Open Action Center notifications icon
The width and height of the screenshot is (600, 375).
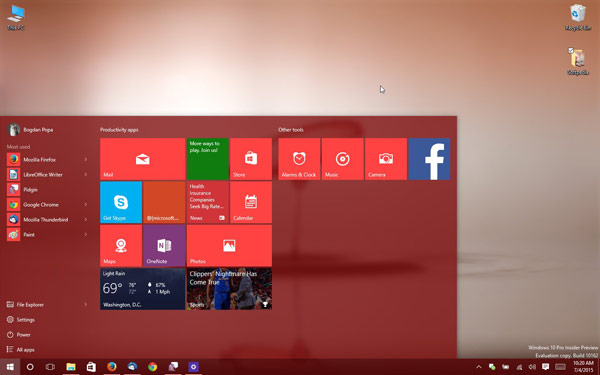click(546, 367)
